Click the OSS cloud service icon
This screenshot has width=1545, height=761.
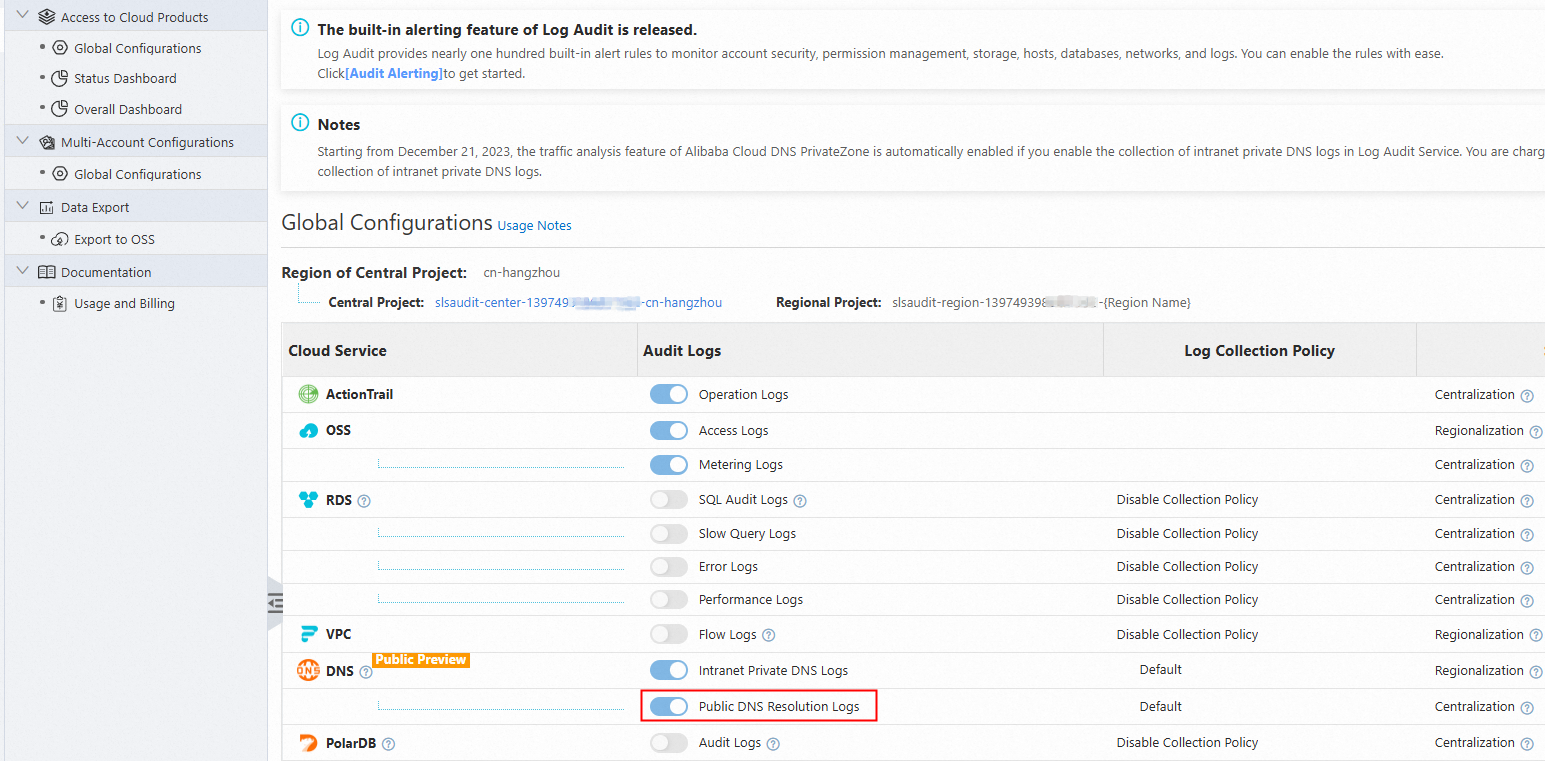coord(307,430)
